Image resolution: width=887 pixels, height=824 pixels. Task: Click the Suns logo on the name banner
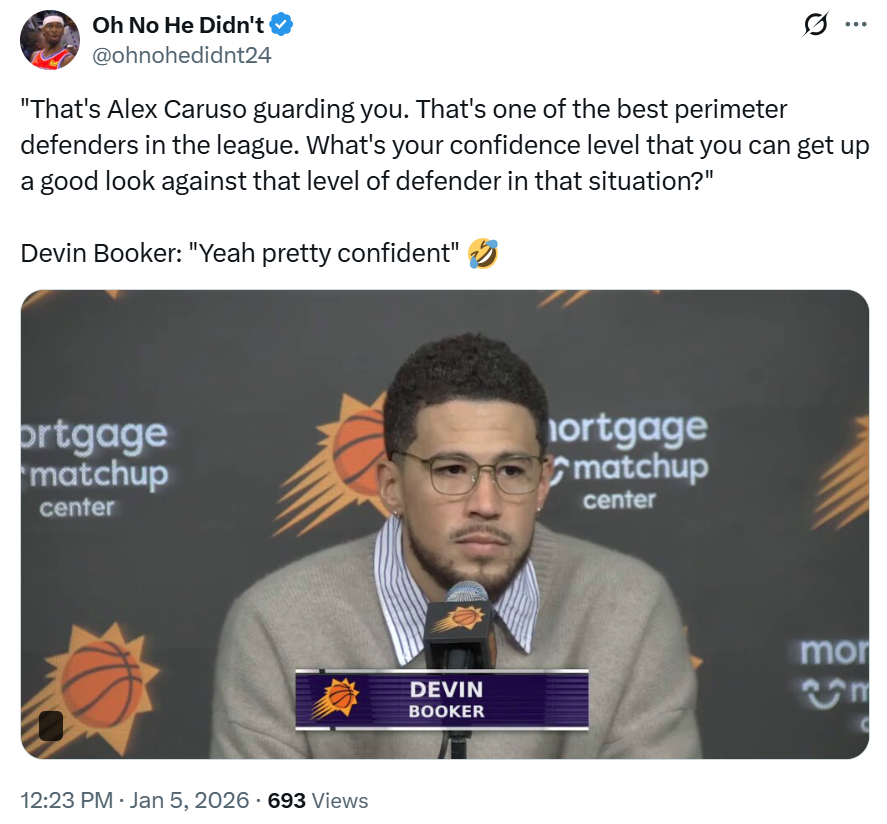point(334,698)
